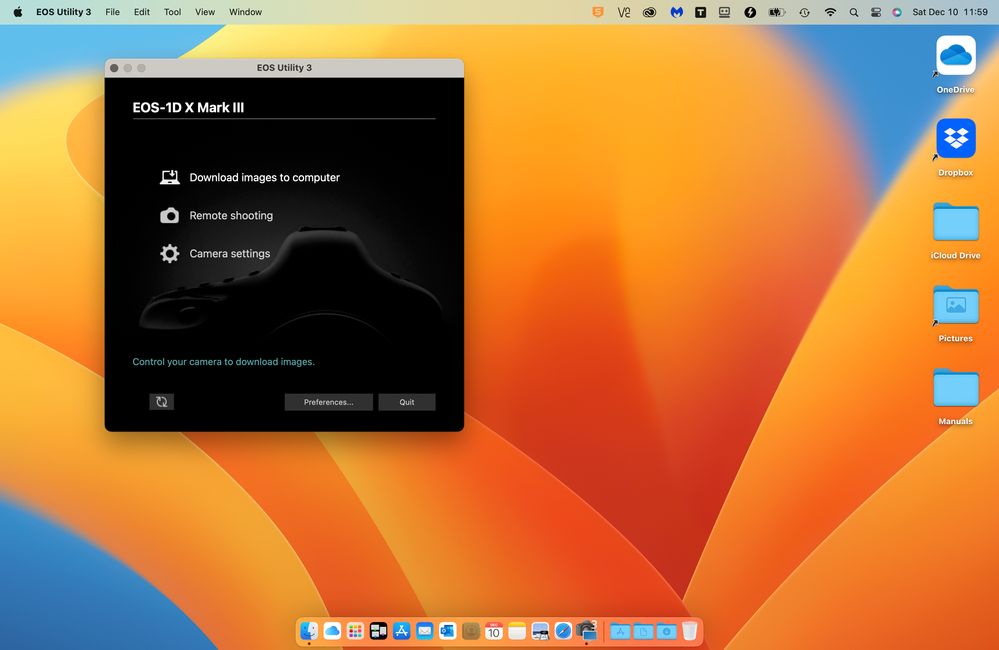Open the Tool menu
This screenshot has width=999, height=650.
(x=171, y=11)
